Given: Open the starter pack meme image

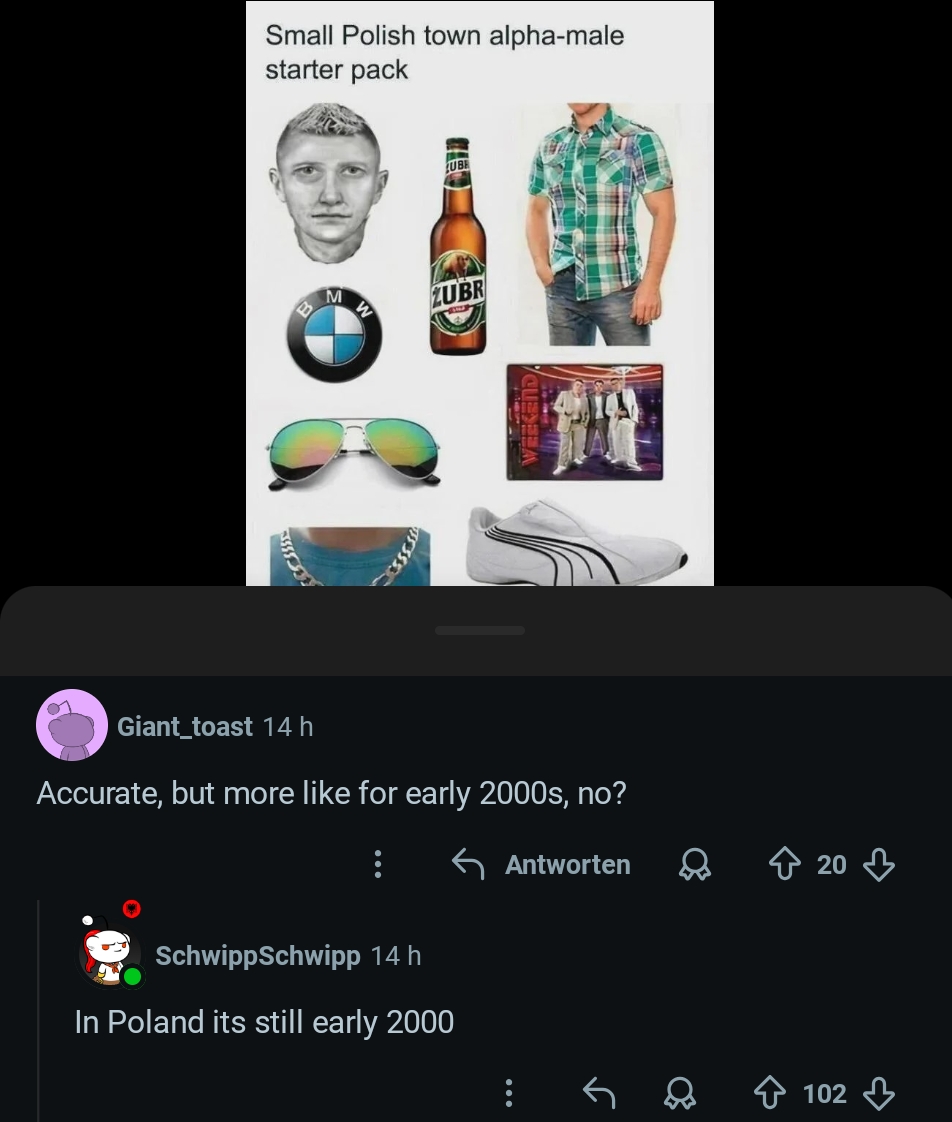Looking at the screenshot, I should (x=480, y=300).
